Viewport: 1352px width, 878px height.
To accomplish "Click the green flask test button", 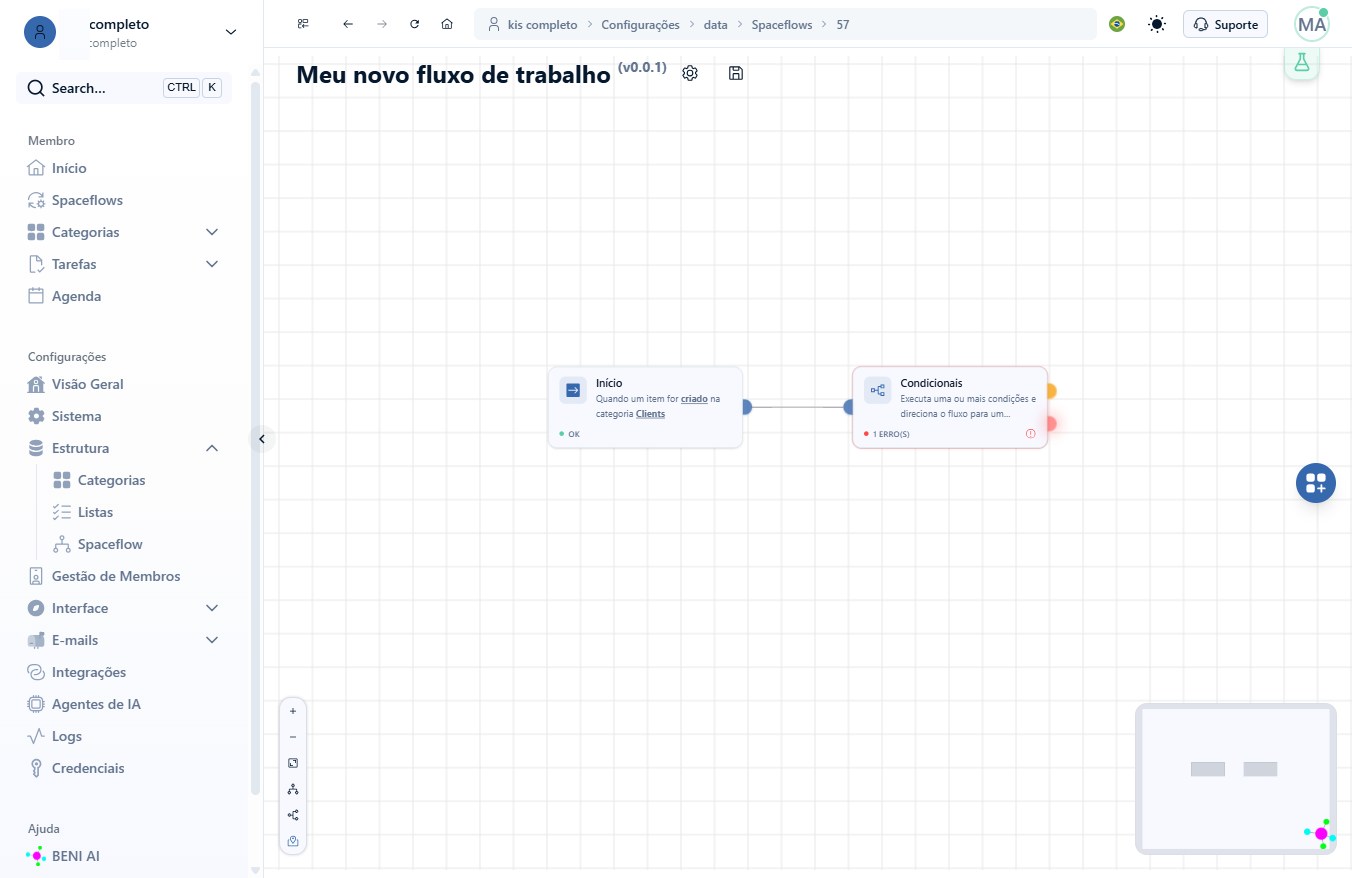I will click(1302, 62).
